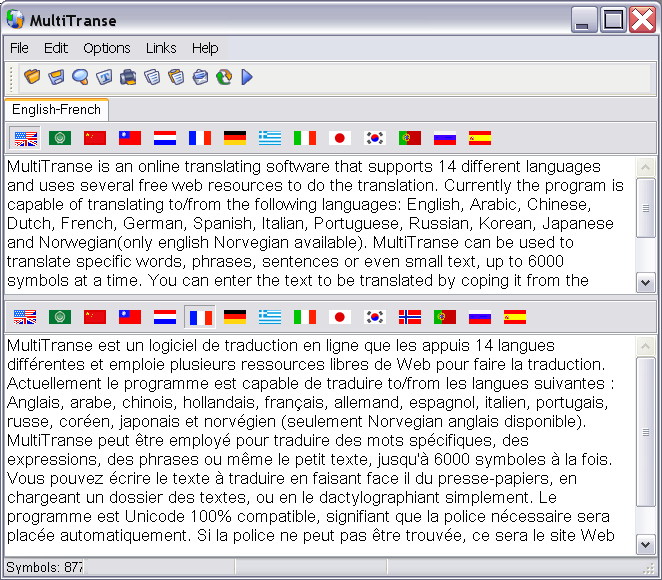Image resolution: width=662 pixels, height=580 pixels.
Task: Print using the printer icon
Action: (128, 77)
